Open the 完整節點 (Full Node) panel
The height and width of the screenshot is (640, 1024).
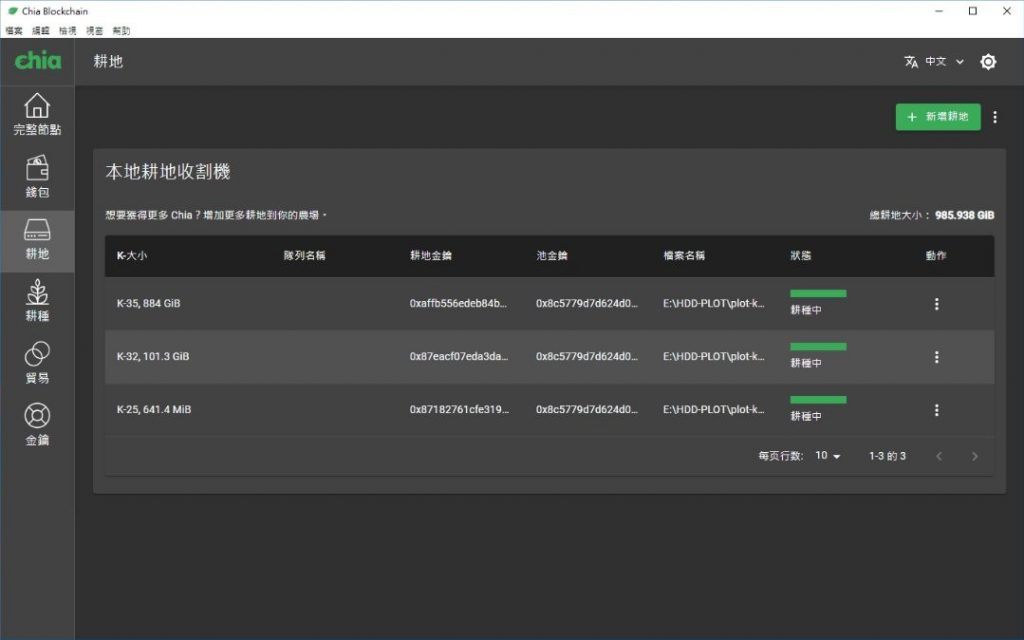[x=37, y=112]
